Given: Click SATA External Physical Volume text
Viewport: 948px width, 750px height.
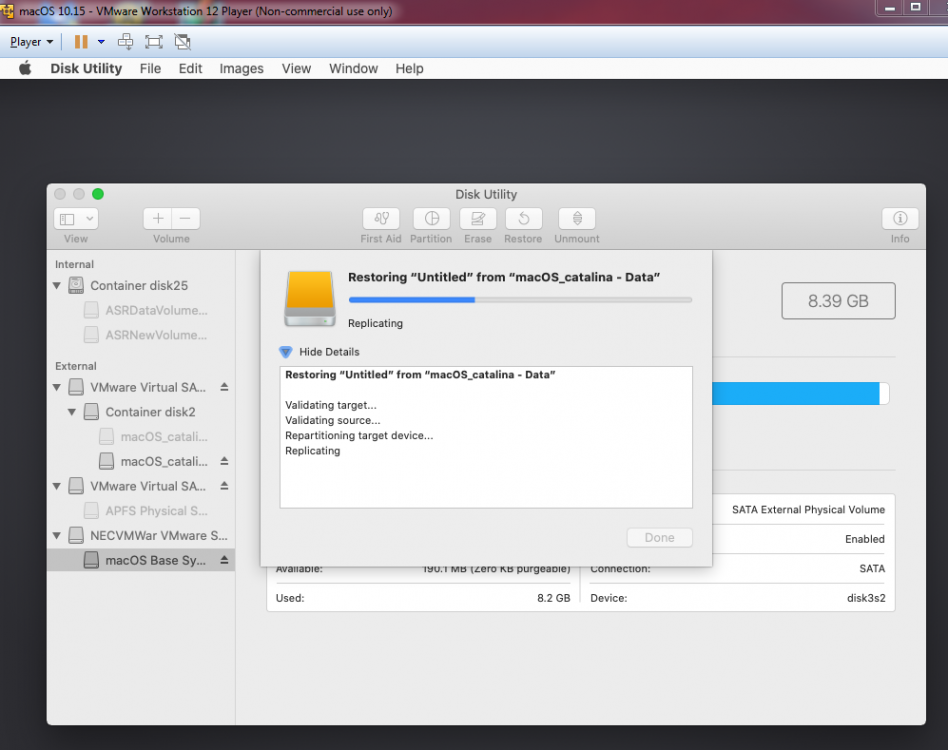Looking at the screenshot, I should 808,509.
